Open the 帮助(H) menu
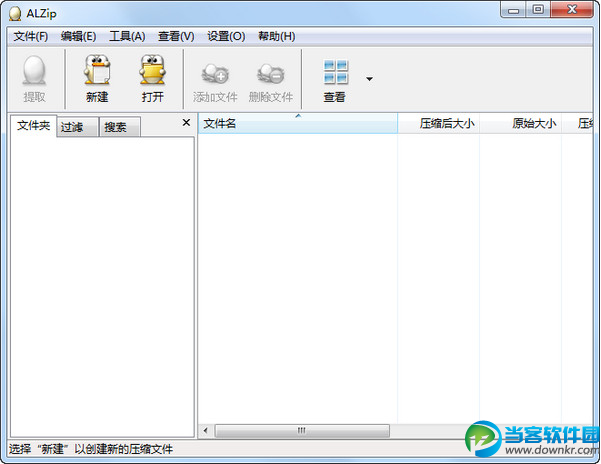This screenshot has height=464, width=601. point(277,36)
